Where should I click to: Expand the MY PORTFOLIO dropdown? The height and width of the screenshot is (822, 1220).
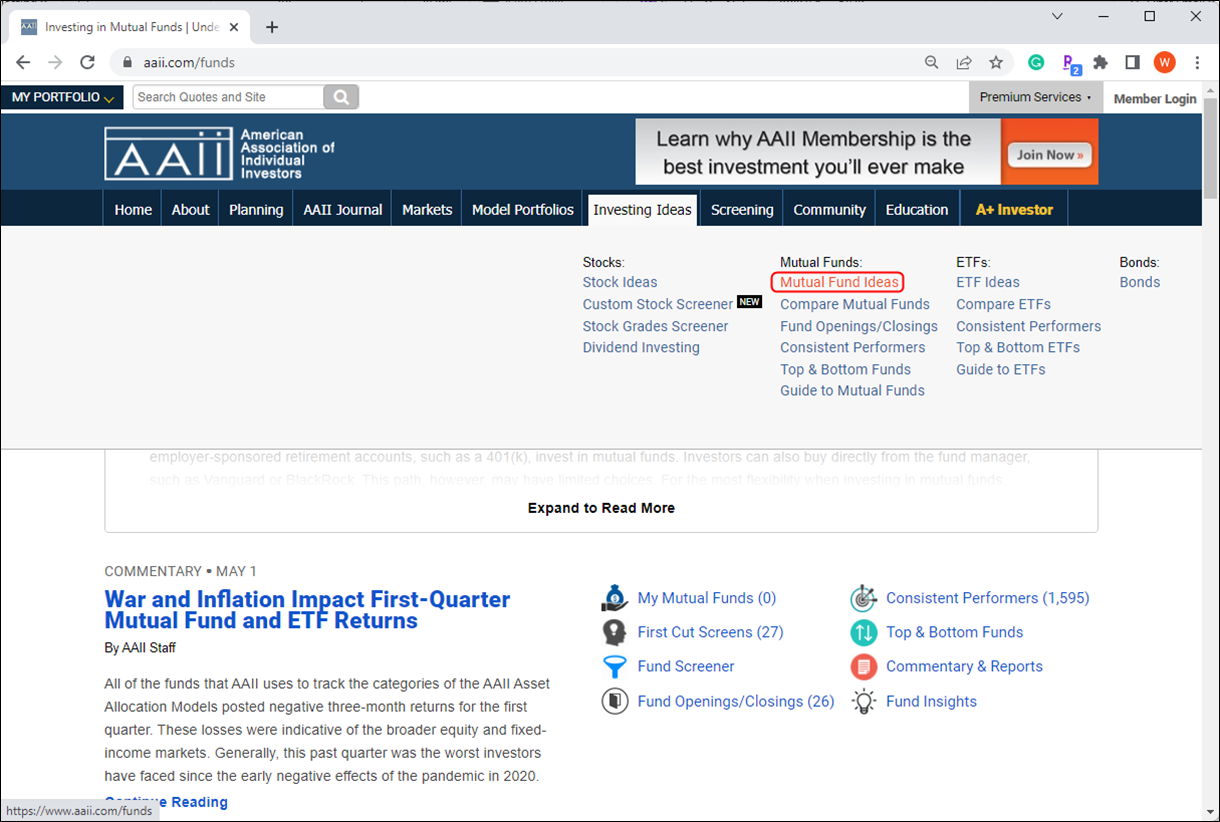pos(63,97)
